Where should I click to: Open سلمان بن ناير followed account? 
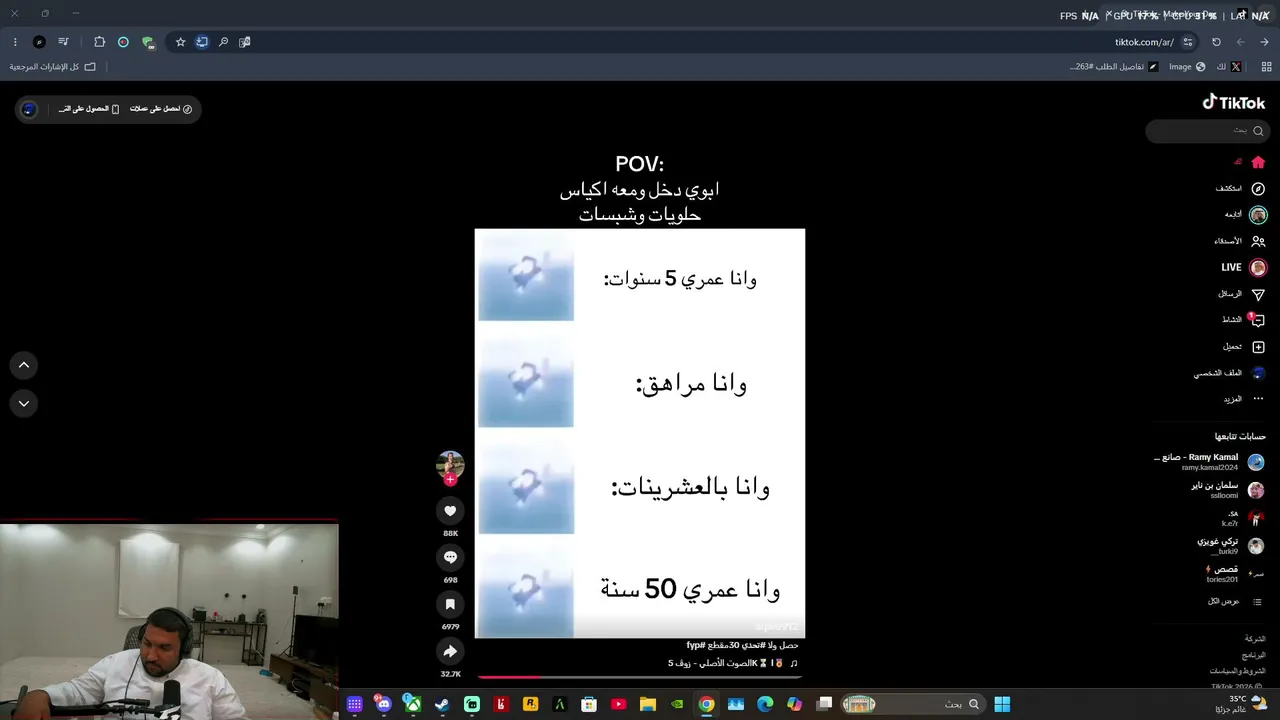point(1228,490)
